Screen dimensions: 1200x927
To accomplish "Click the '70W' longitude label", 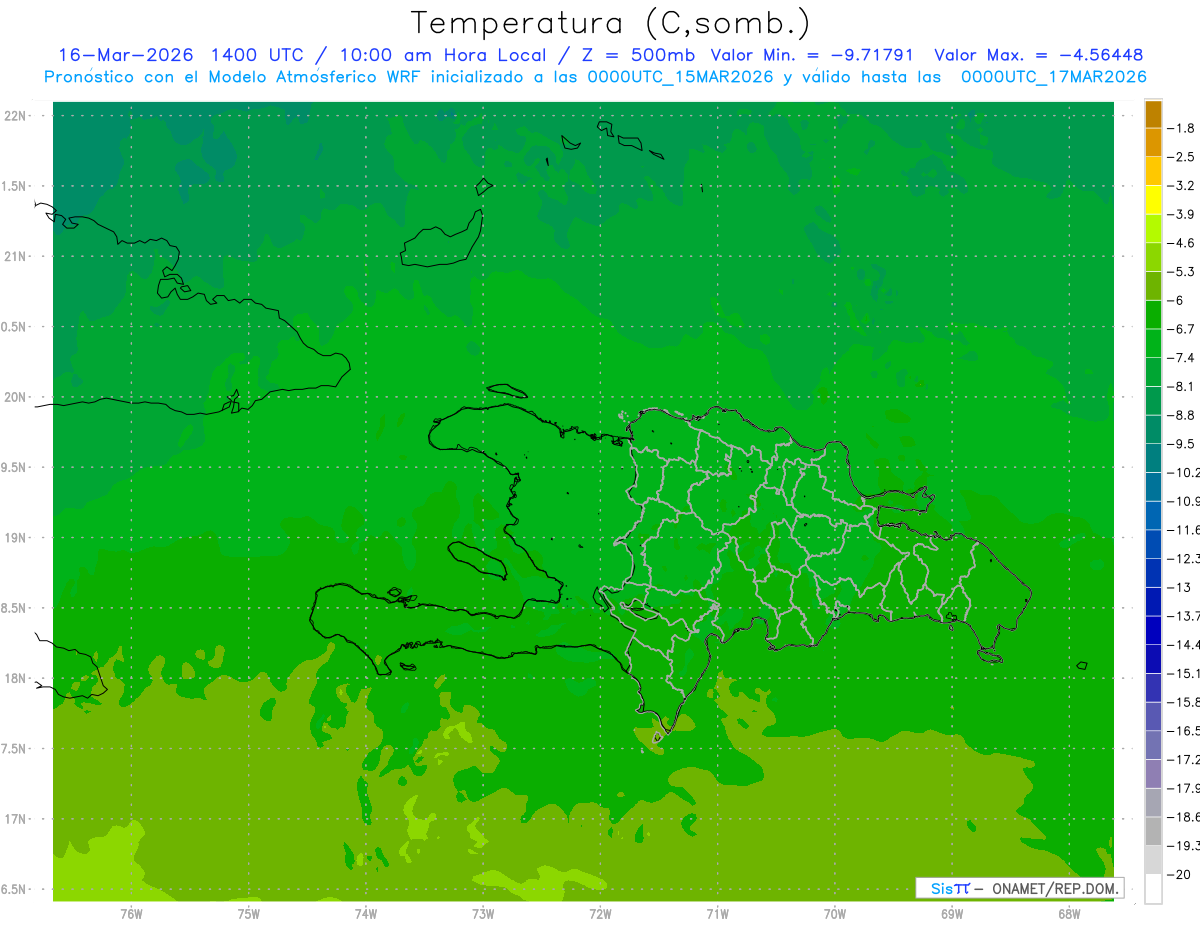I will click(x=835, y=914).
